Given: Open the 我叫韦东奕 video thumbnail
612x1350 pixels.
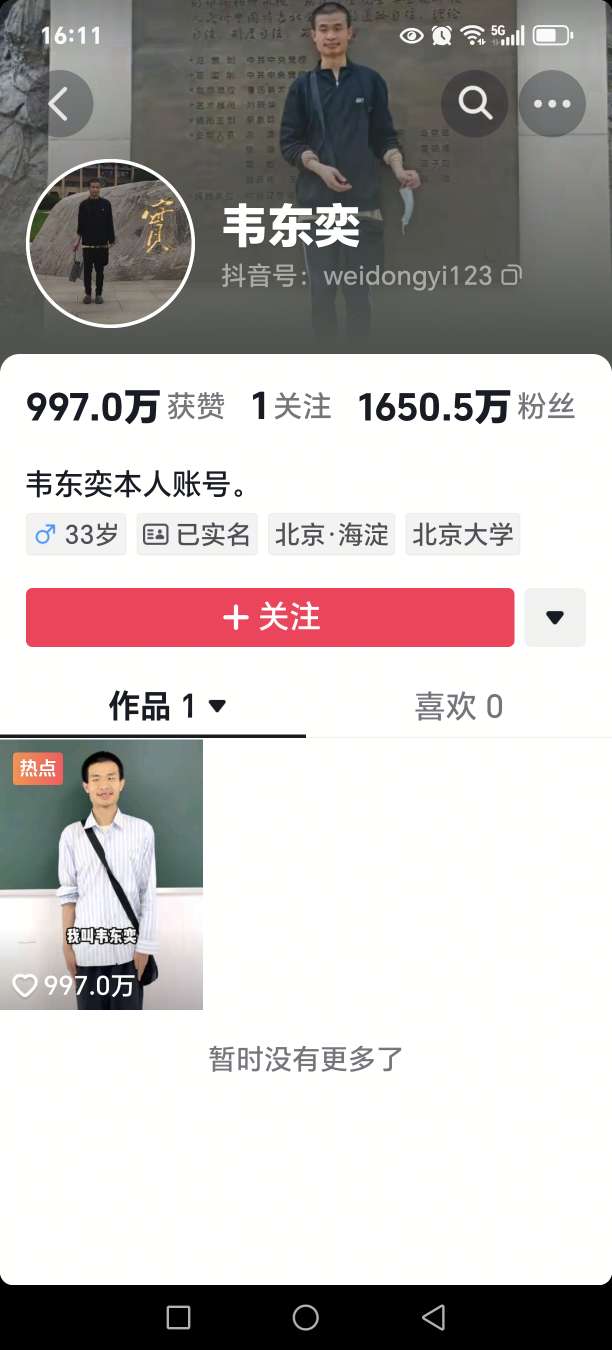Looking at the screenshot, I should pyautogui.click(x=101, y=875).
